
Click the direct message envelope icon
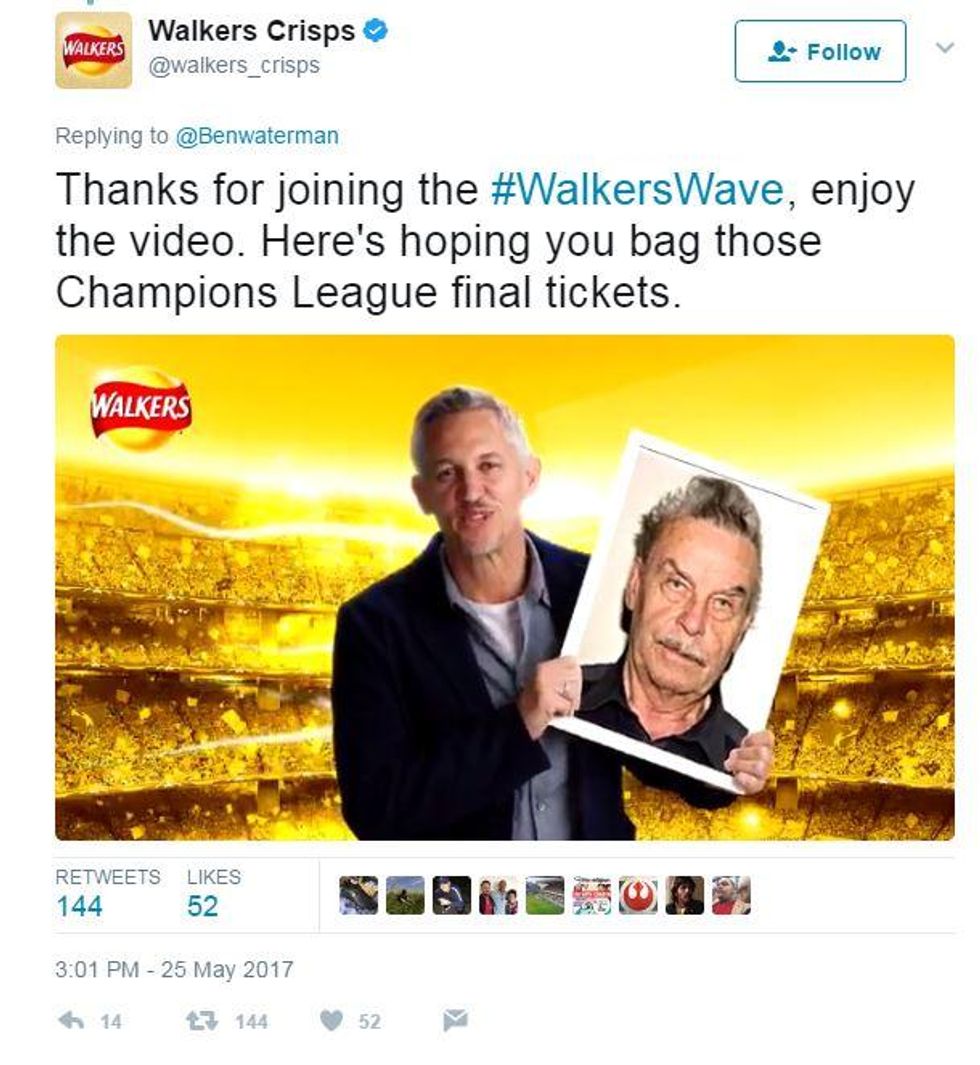pyautogui.click(x=455, y=1020)
